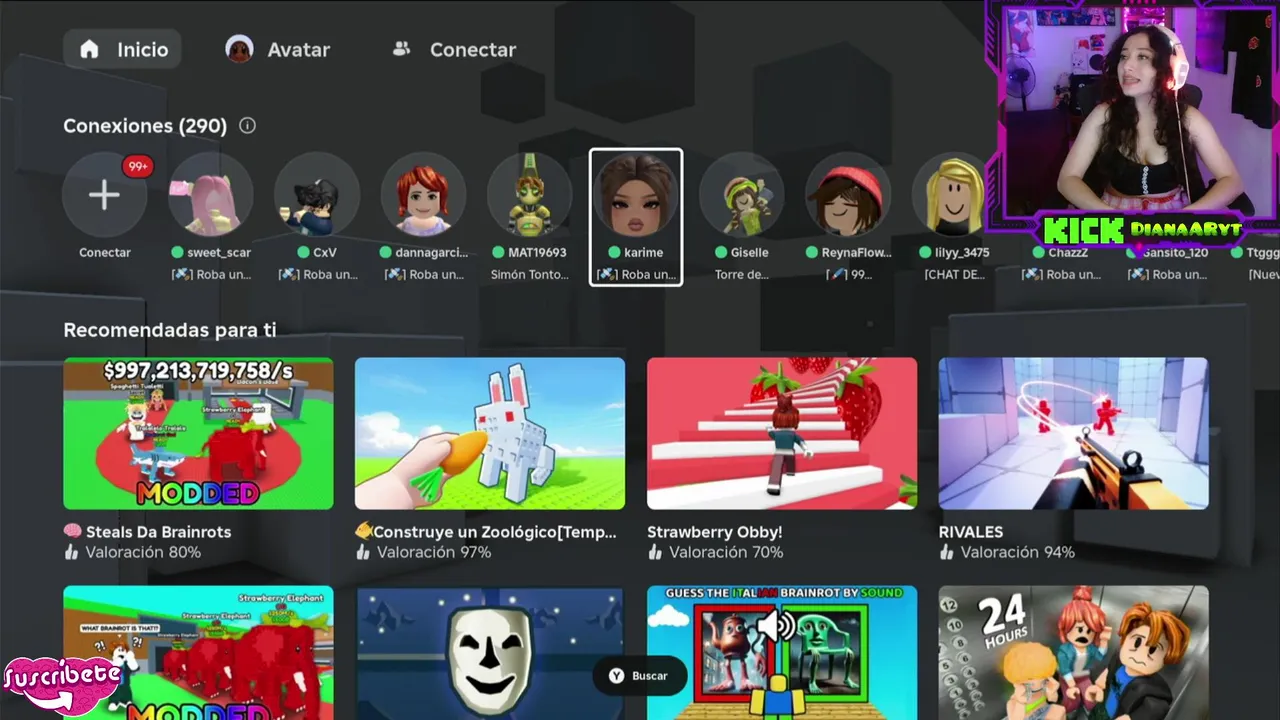This screenshot has width=1280, height=720.
Task: Open Construye un Zoológico game thumbnail
Action: coord(490,433)
